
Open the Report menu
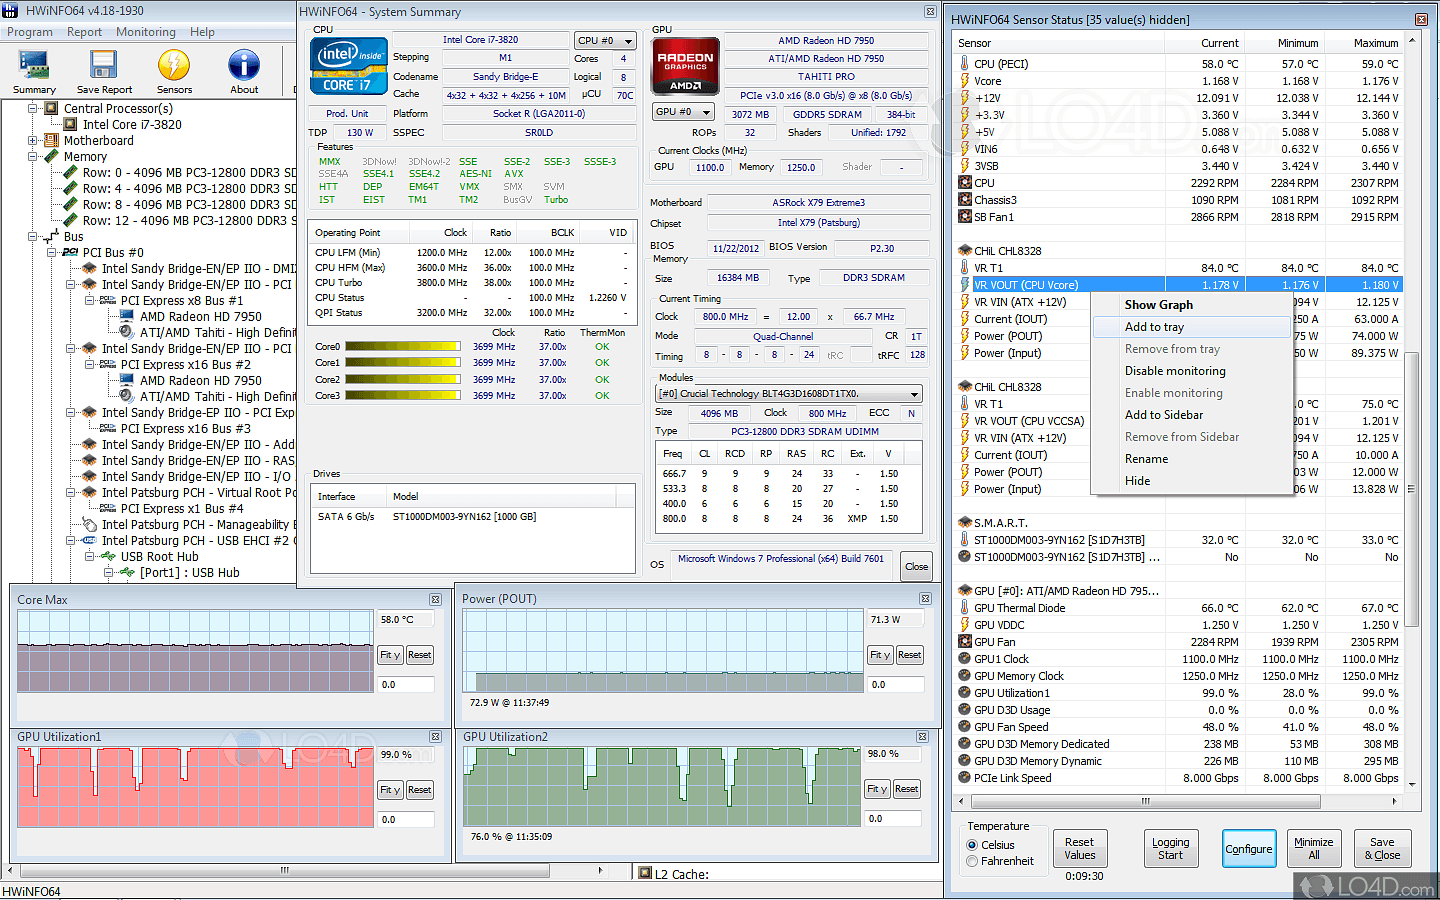click(85, 32)
